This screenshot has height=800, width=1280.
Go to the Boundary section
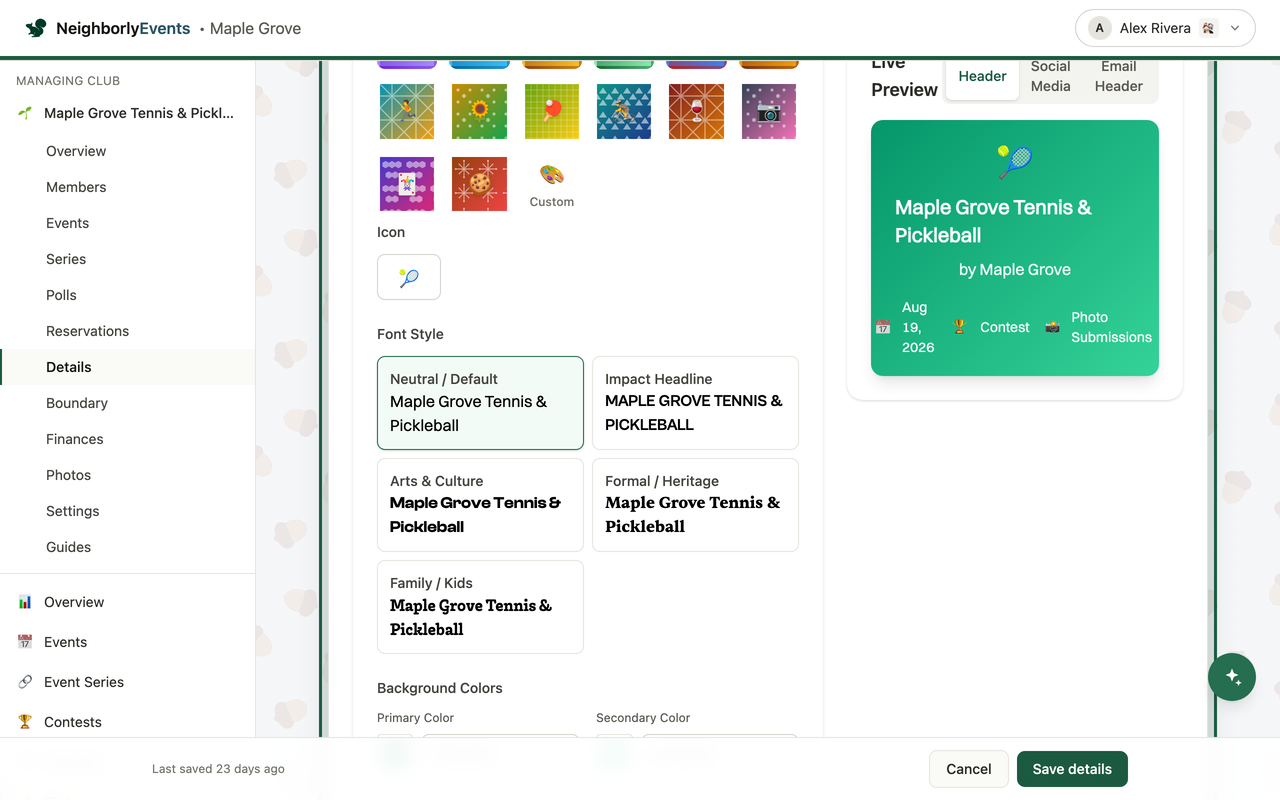click(77, 403)
